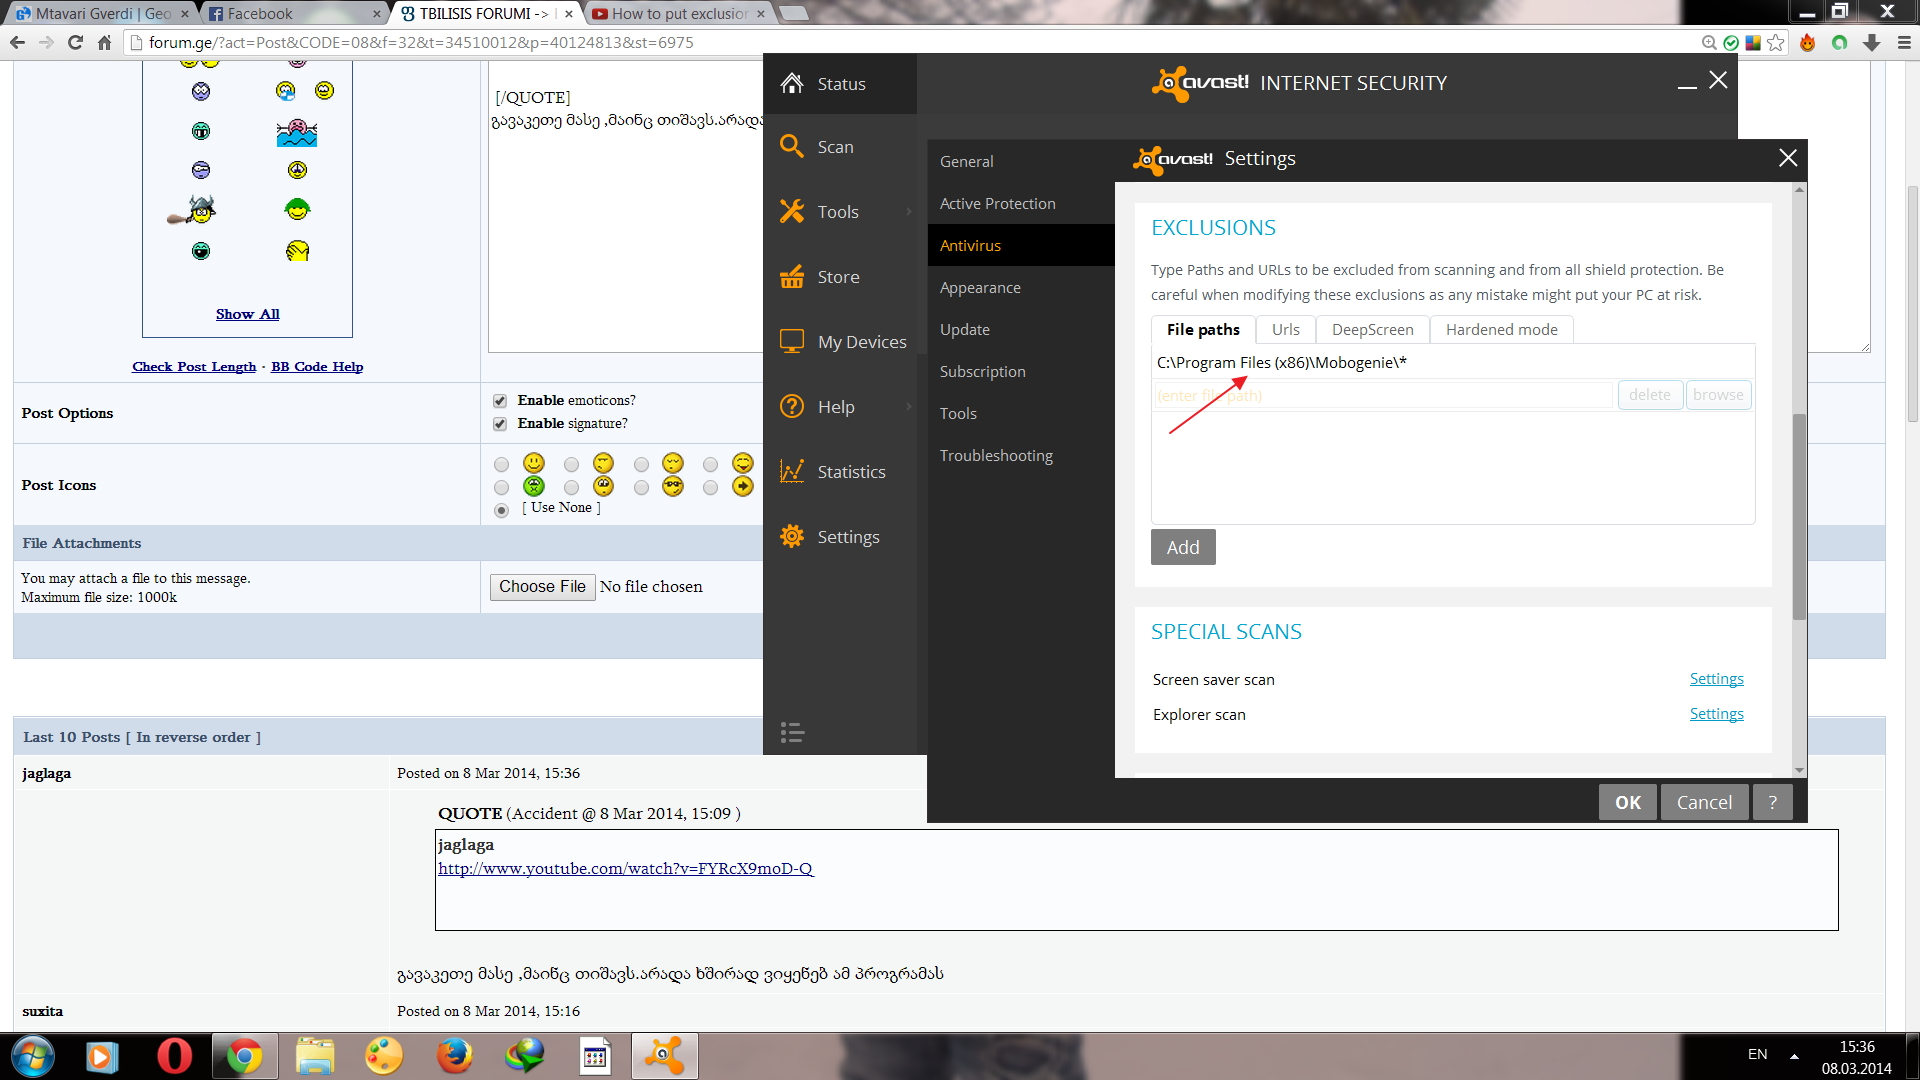Select the Use None post icon radio
Screen dimensions: 1920x1080
click(x=502, y=510)
